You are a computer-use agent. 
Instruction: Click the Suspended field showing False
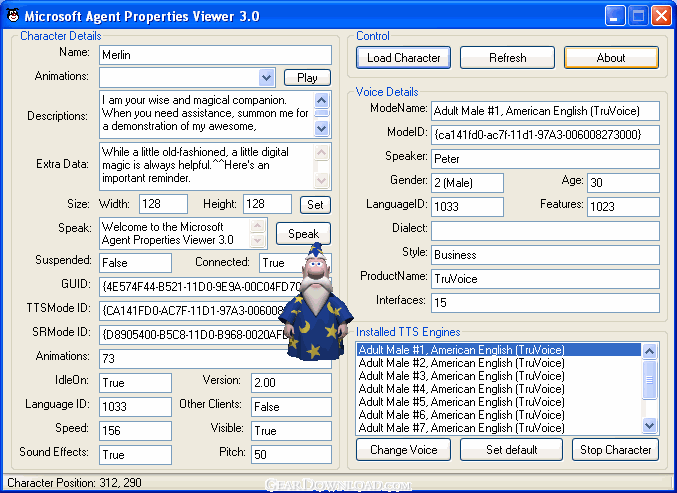[135, 263]
